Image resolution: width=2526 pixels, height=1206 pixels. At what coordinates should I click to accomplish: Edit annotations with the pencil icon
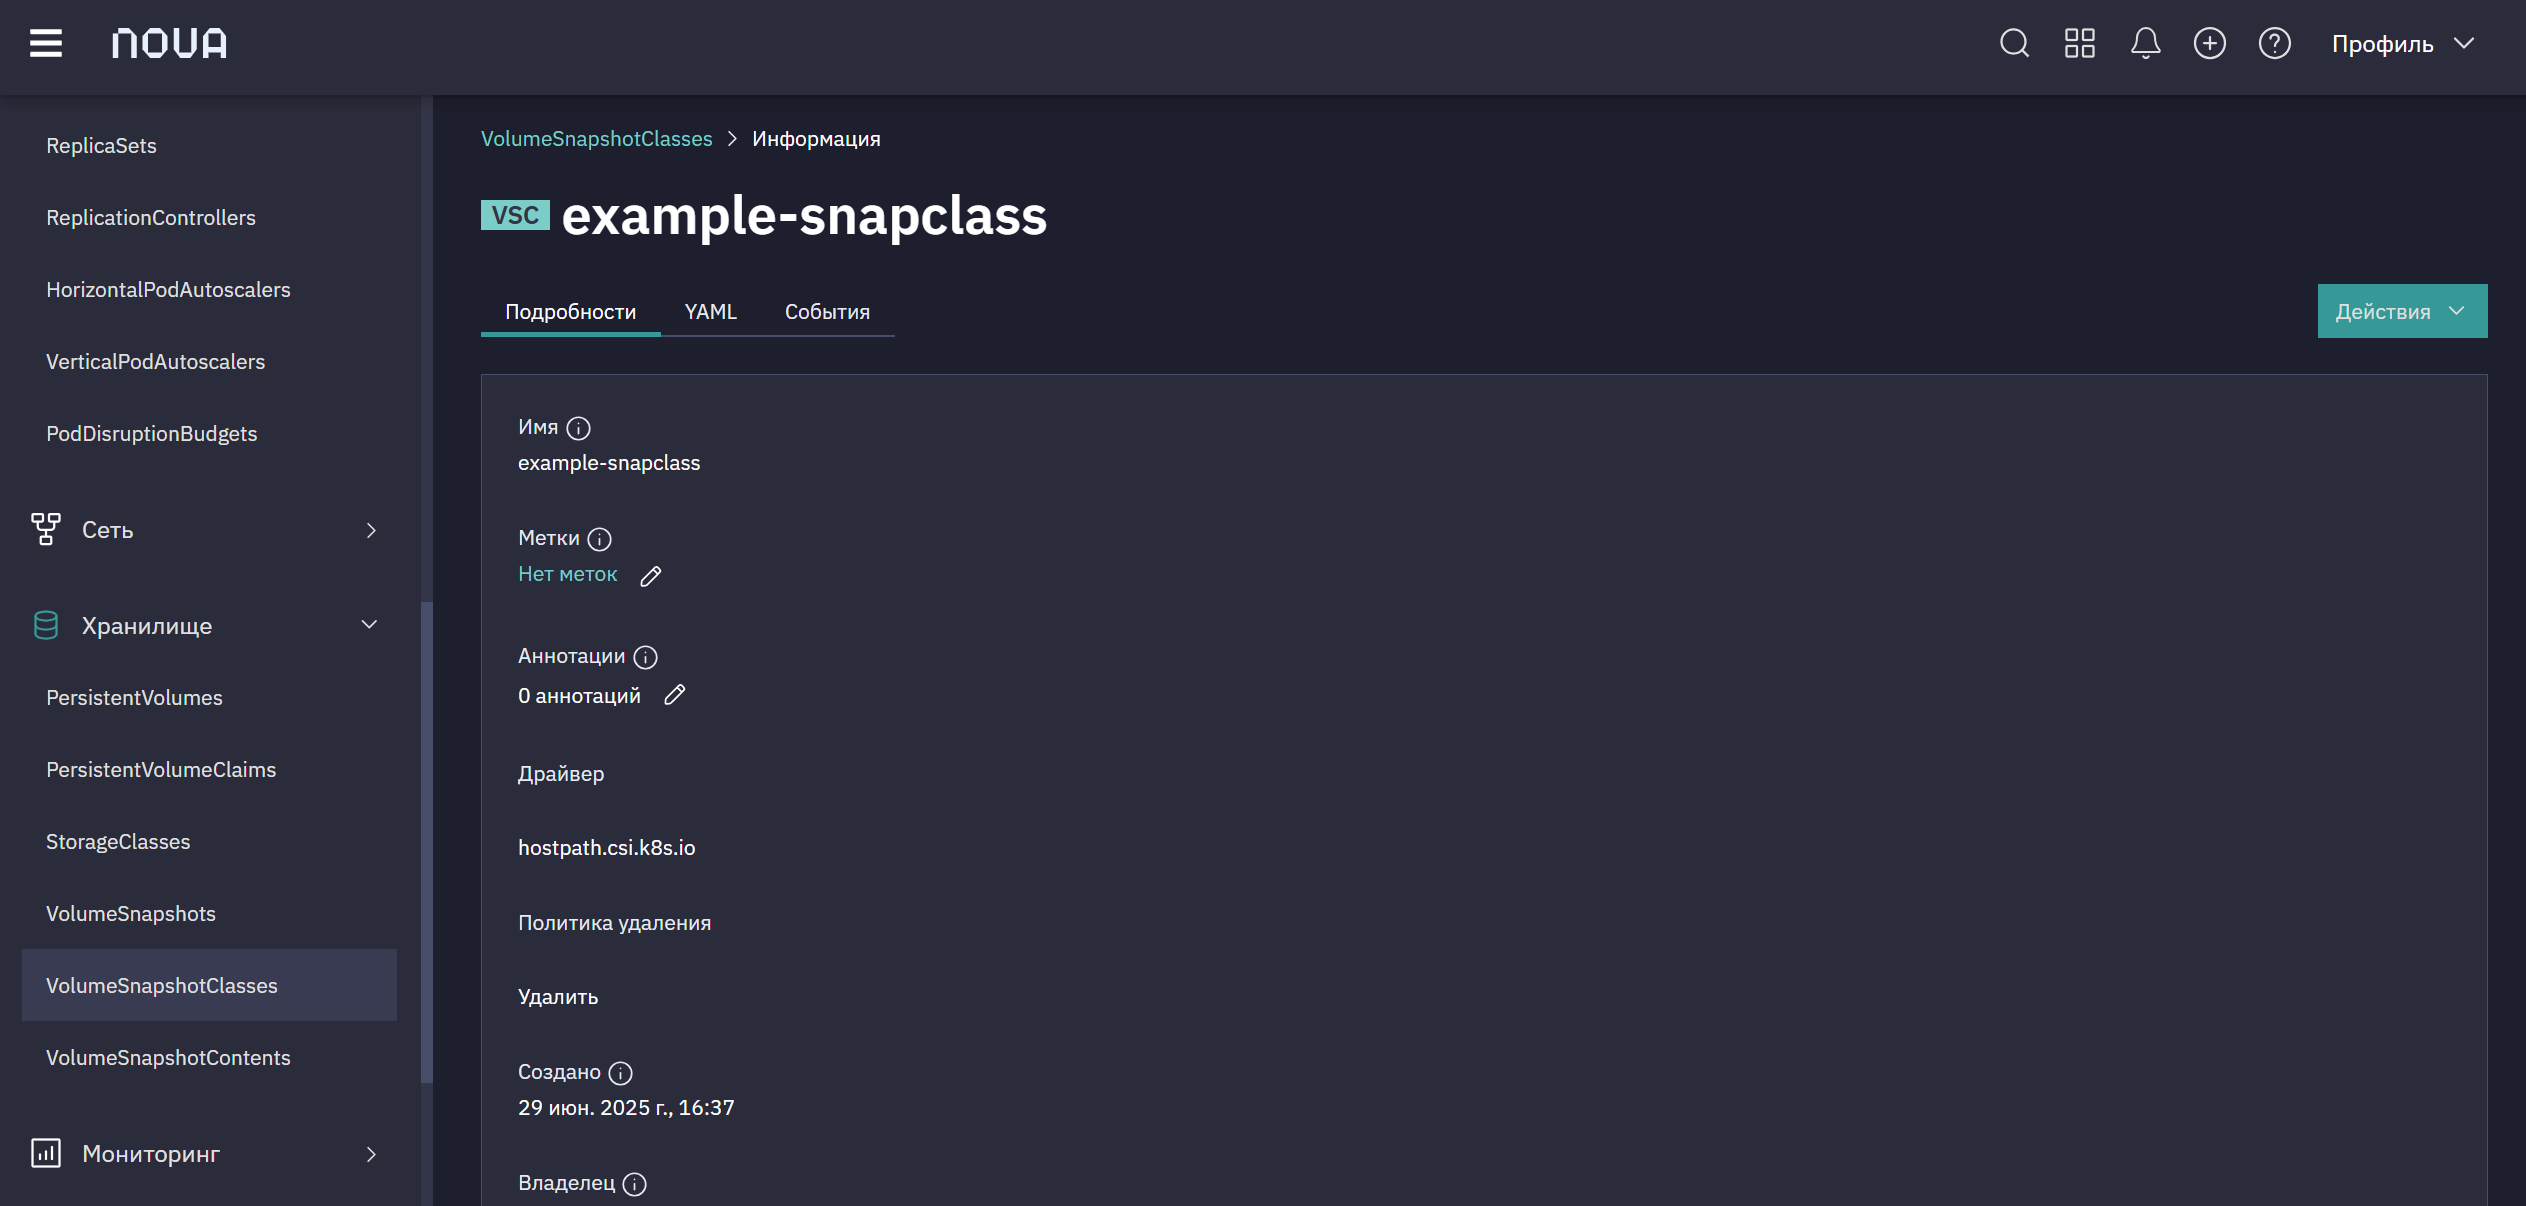[x=675, y=695]
